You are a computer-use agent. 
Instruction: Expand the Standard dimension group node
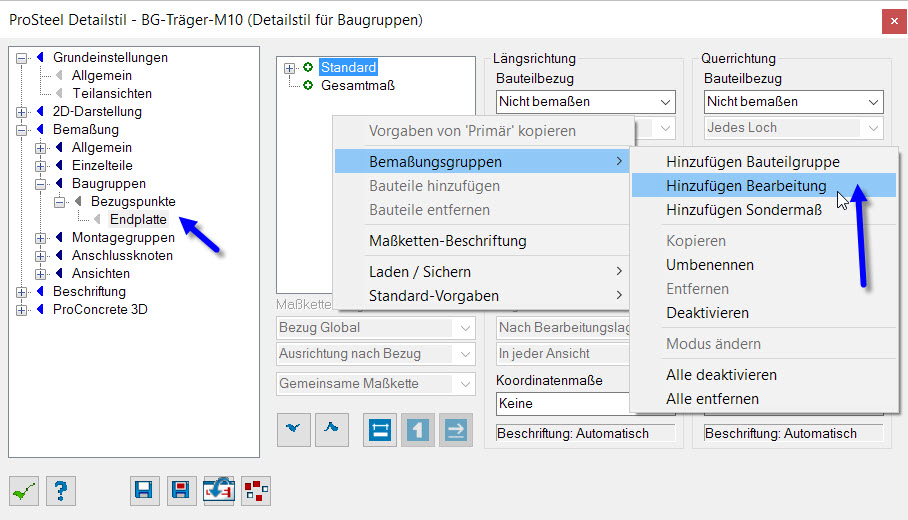pos(290,68)
